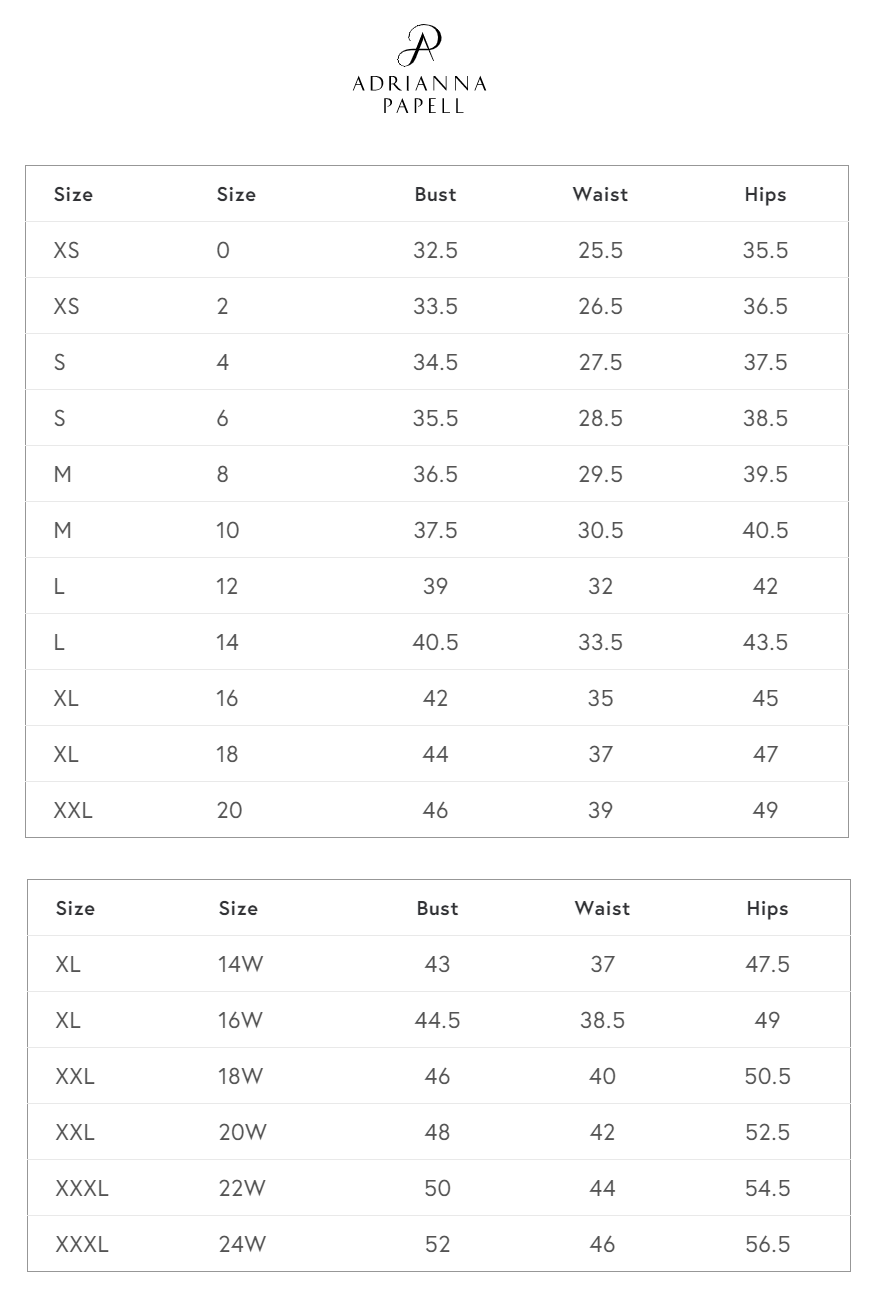Click hips value 49 in size 20 row
The height and width of the screenshot is (1304, 879).
765,810
